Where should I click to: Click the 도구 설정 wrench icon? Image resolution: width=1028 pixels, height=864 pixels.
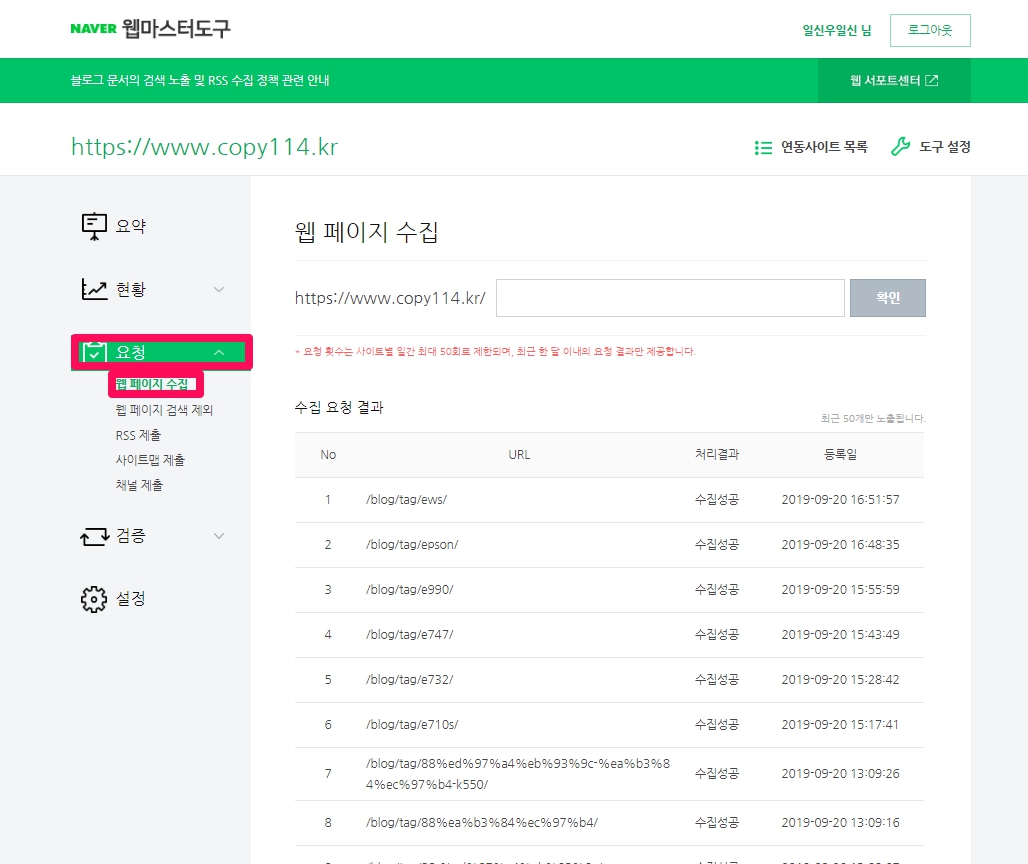[900, 147]
